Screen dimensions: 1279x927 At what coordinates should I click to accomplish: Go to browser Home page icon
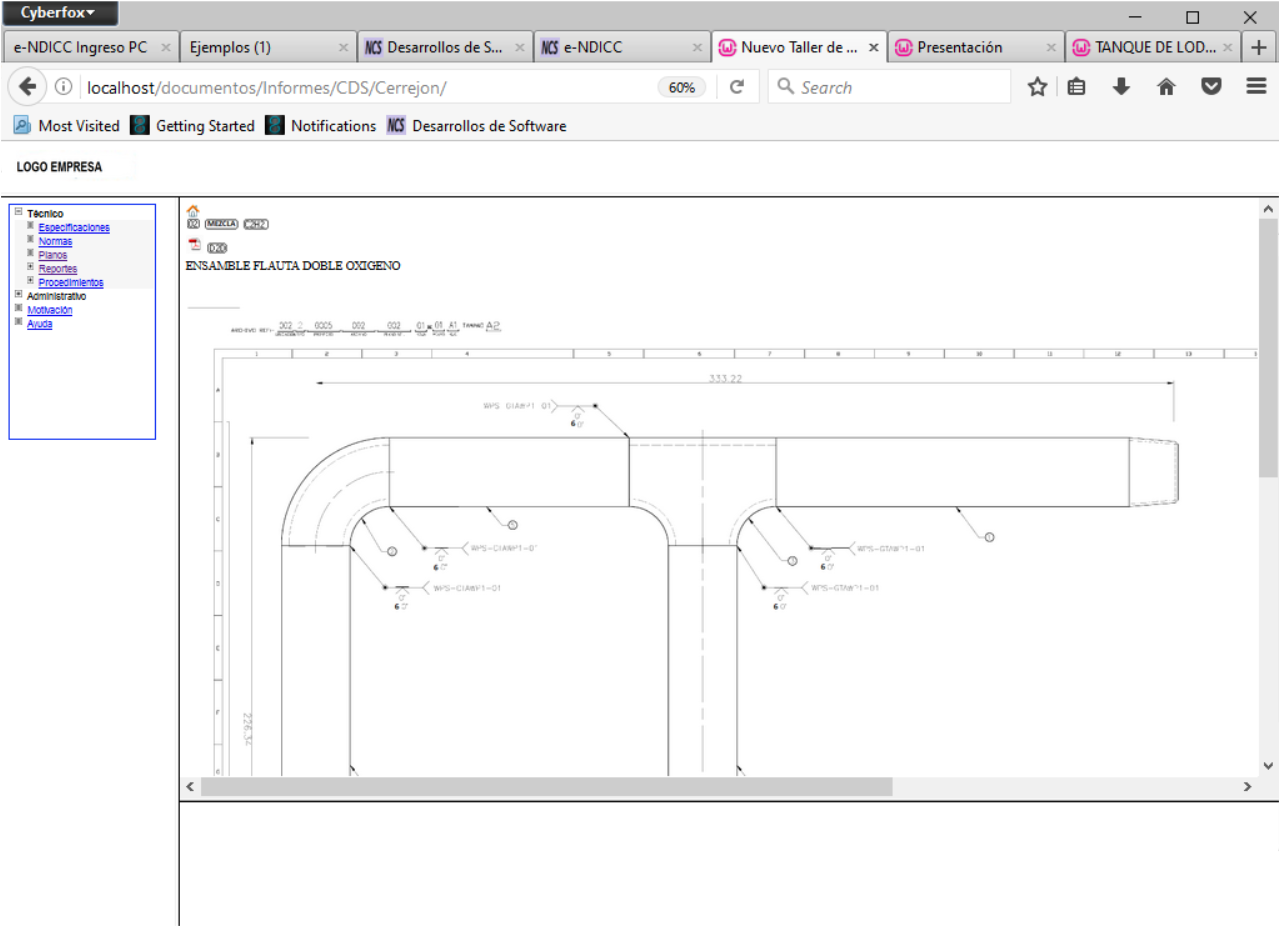pos(1165,87)
